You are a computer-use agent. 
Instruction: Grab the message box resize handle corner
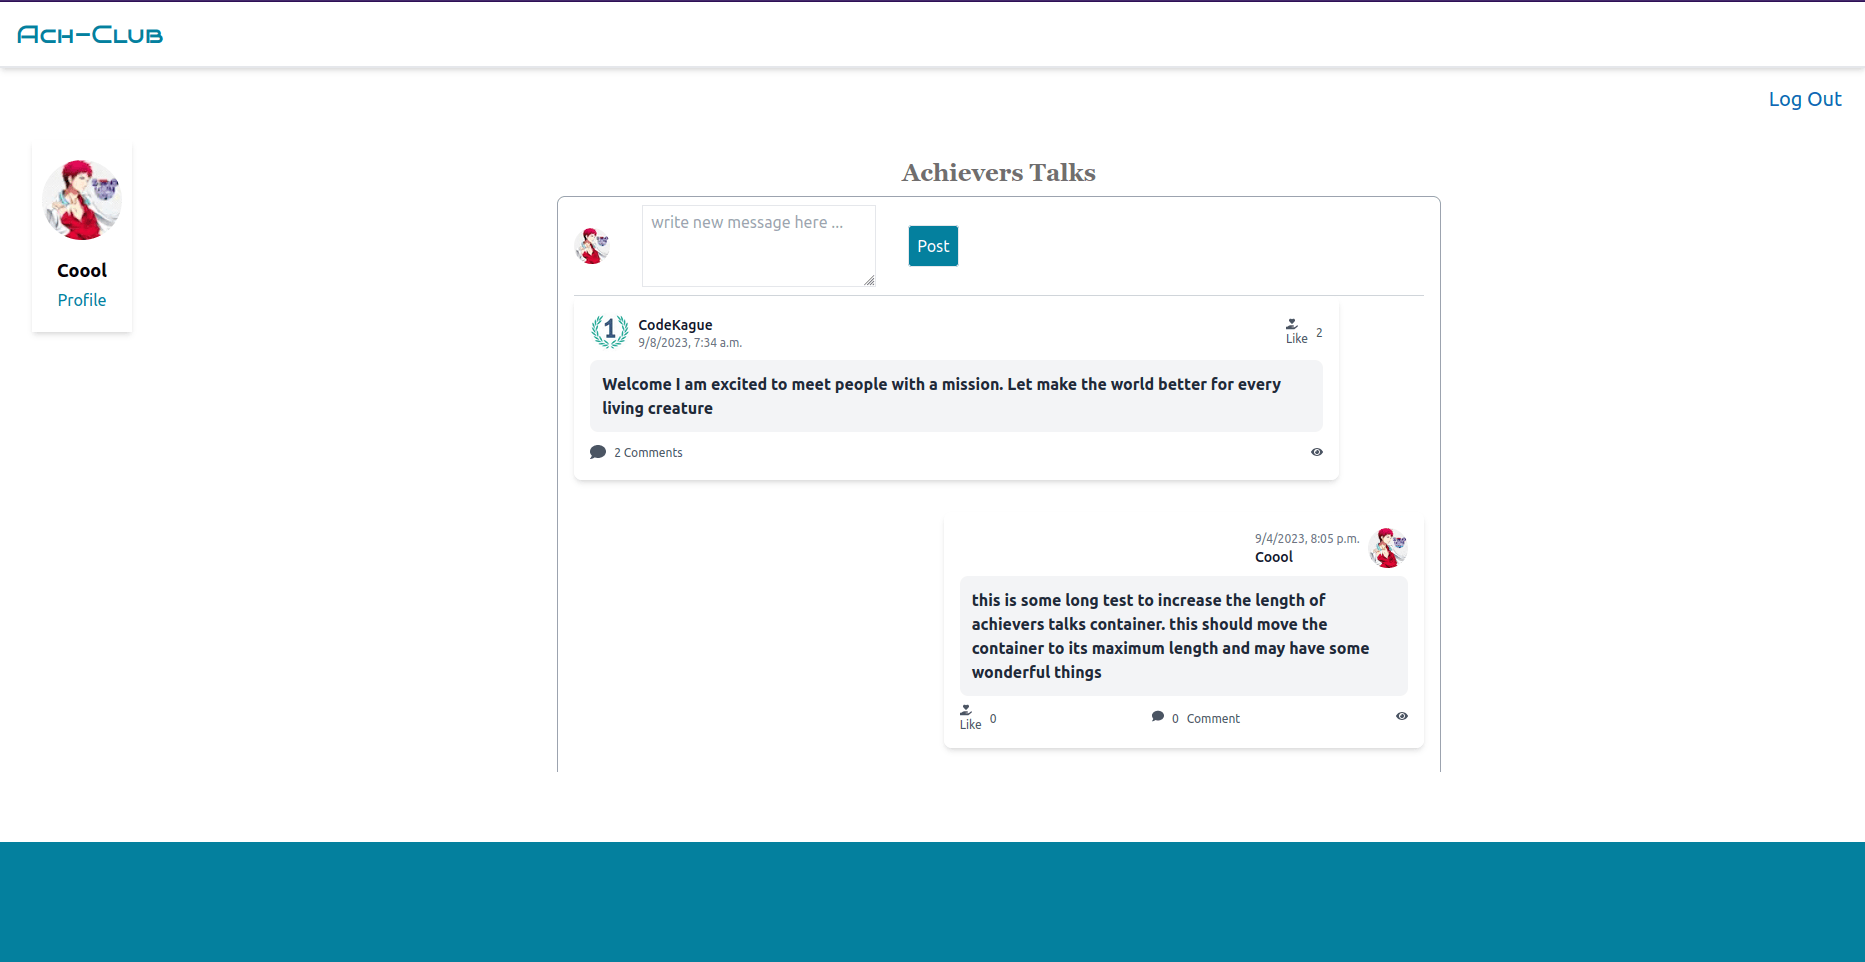point(869,281)
